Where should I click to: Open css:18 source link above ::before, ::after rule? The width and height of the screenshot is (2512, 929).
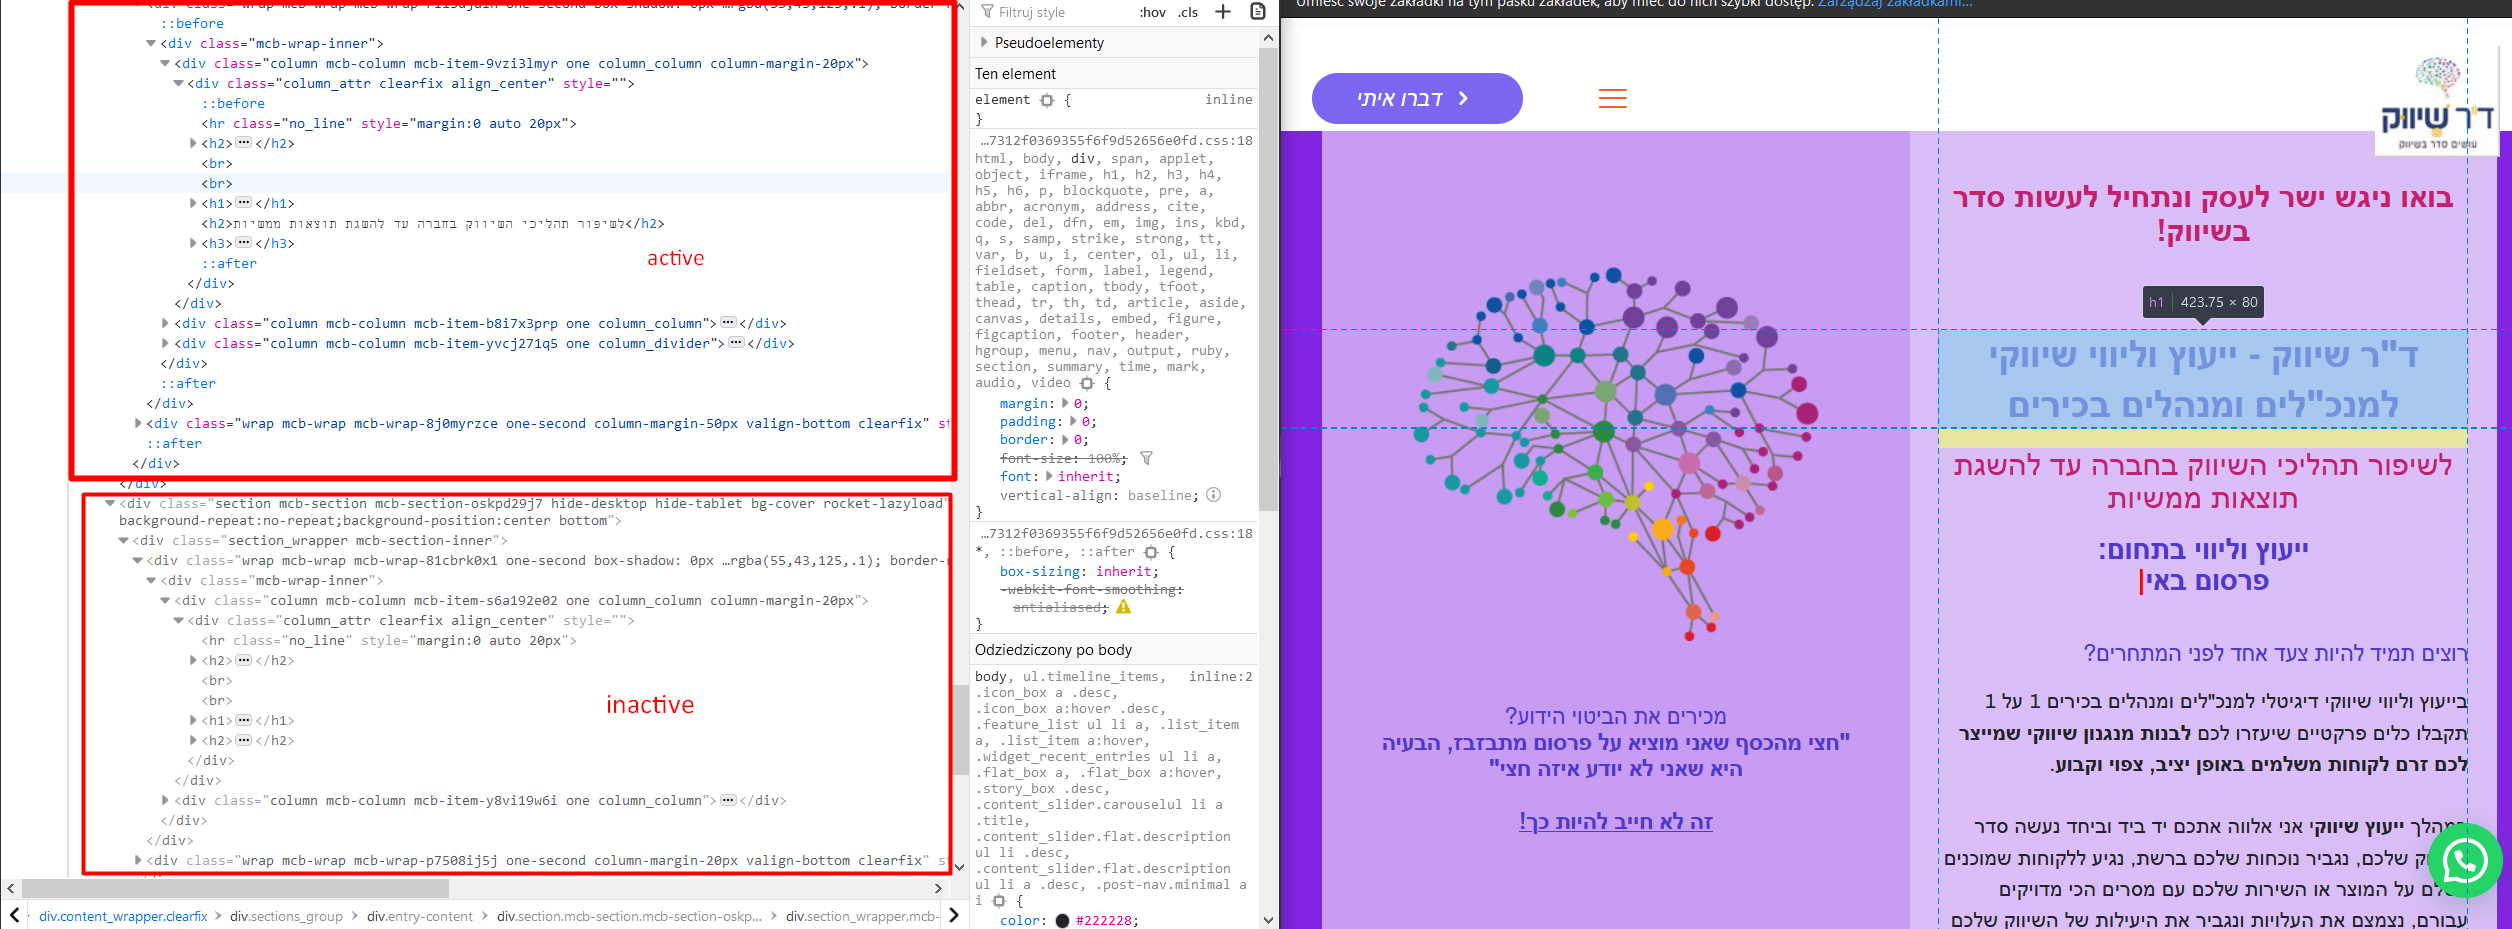click(1116, 533)
